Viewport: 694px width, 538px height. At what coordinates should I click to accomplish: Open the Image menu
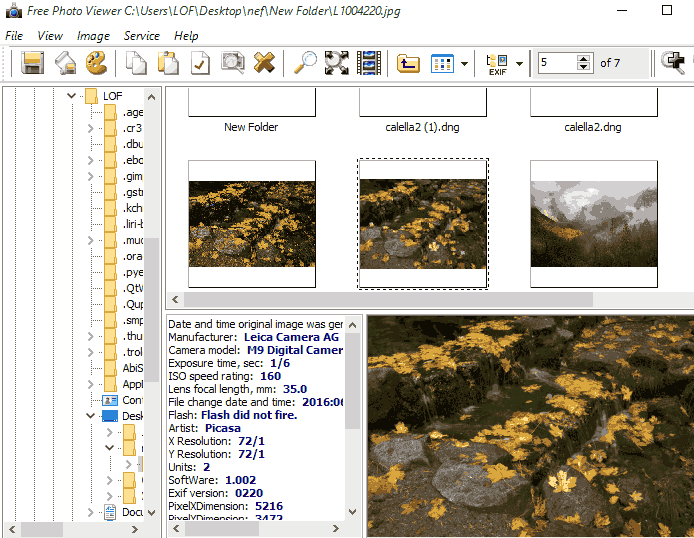pos(93,36)
